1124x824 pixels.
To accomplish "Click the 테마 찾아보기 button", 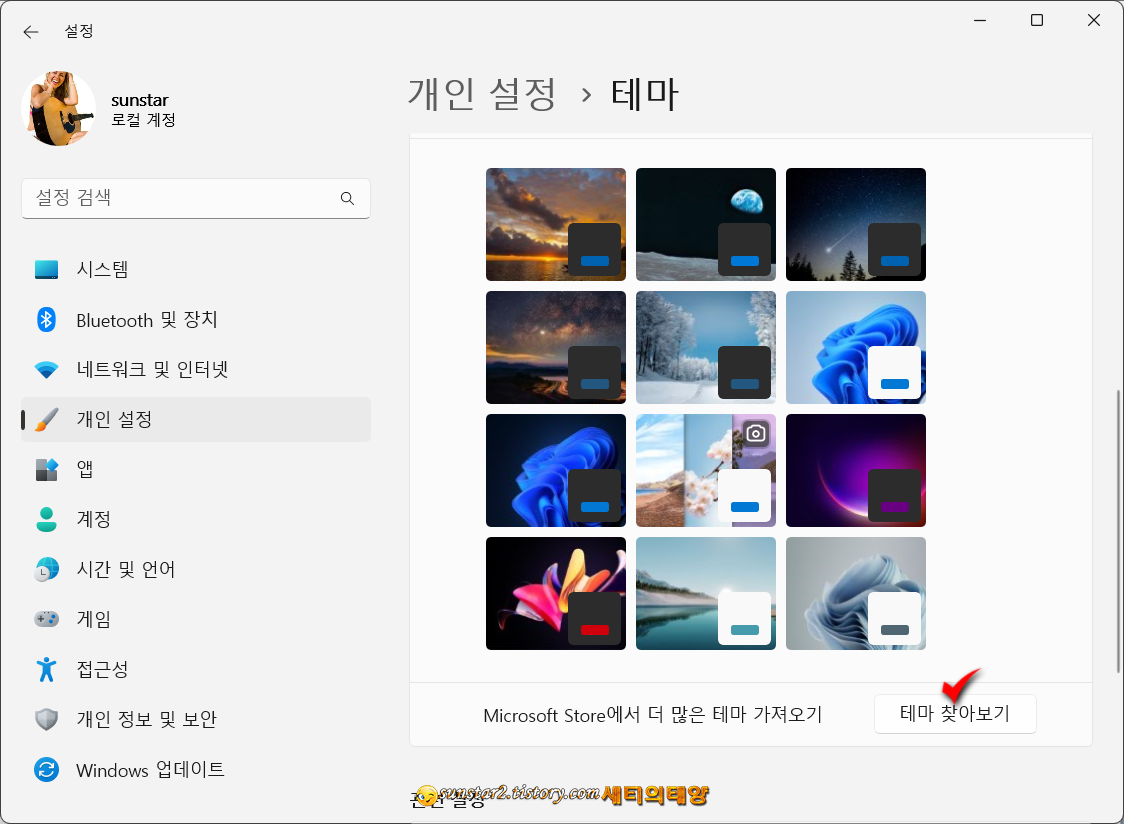I will tap(954, 713).
